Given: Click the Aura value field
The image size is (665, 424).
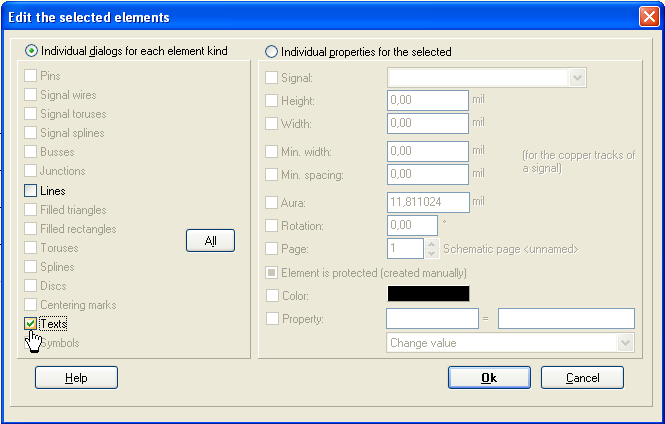Looking at the screenshot, I should (427, 202).
